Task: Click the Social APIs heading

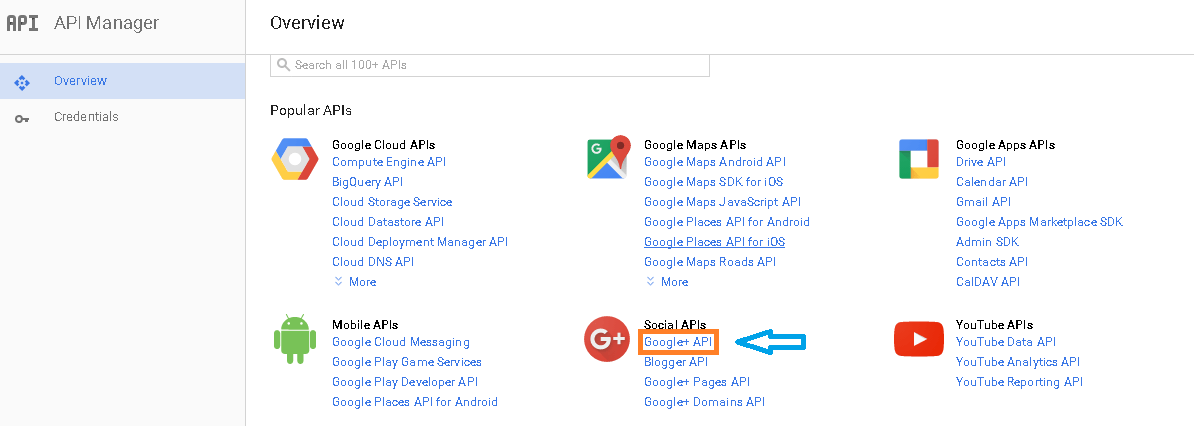Action: tap(675, 325)
